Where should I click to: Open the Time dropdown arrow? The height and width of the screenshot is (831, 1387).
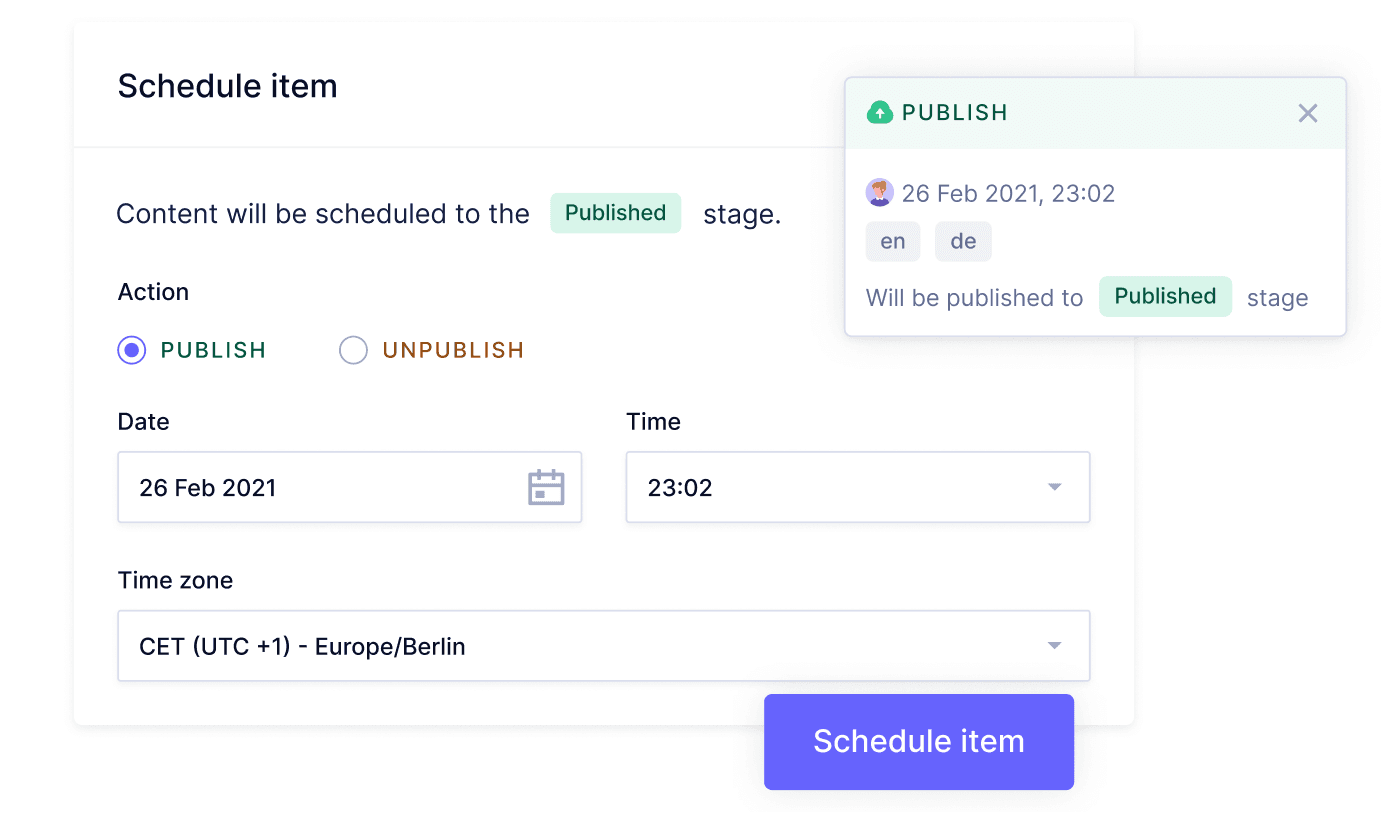[1054, 487]
